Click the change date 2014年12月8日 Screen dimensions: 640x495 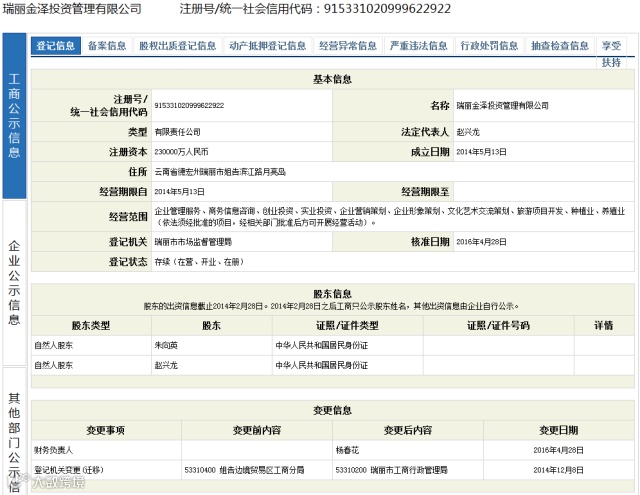558,470
